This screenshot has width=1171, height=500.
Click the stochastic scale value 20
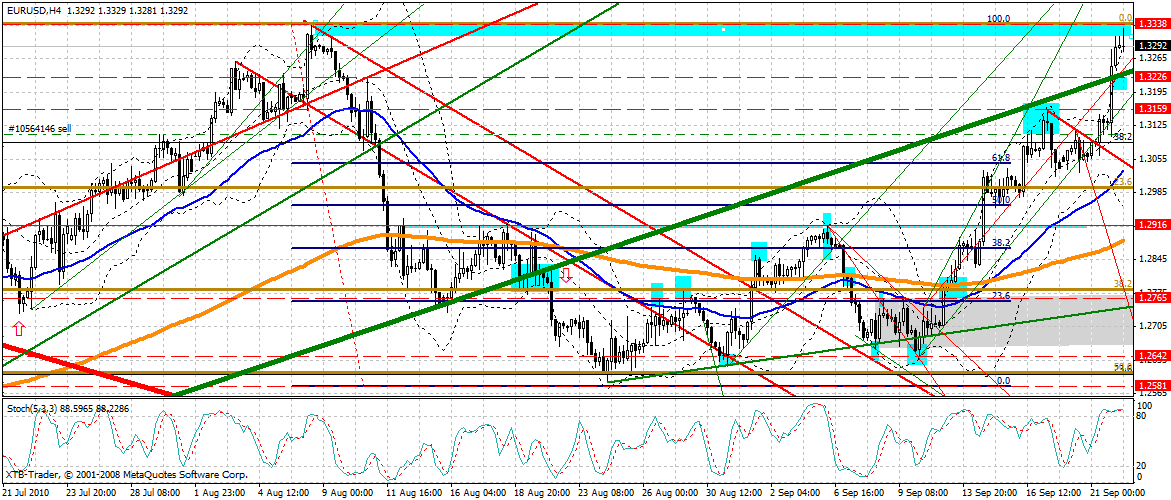[x=1141, y=465]
